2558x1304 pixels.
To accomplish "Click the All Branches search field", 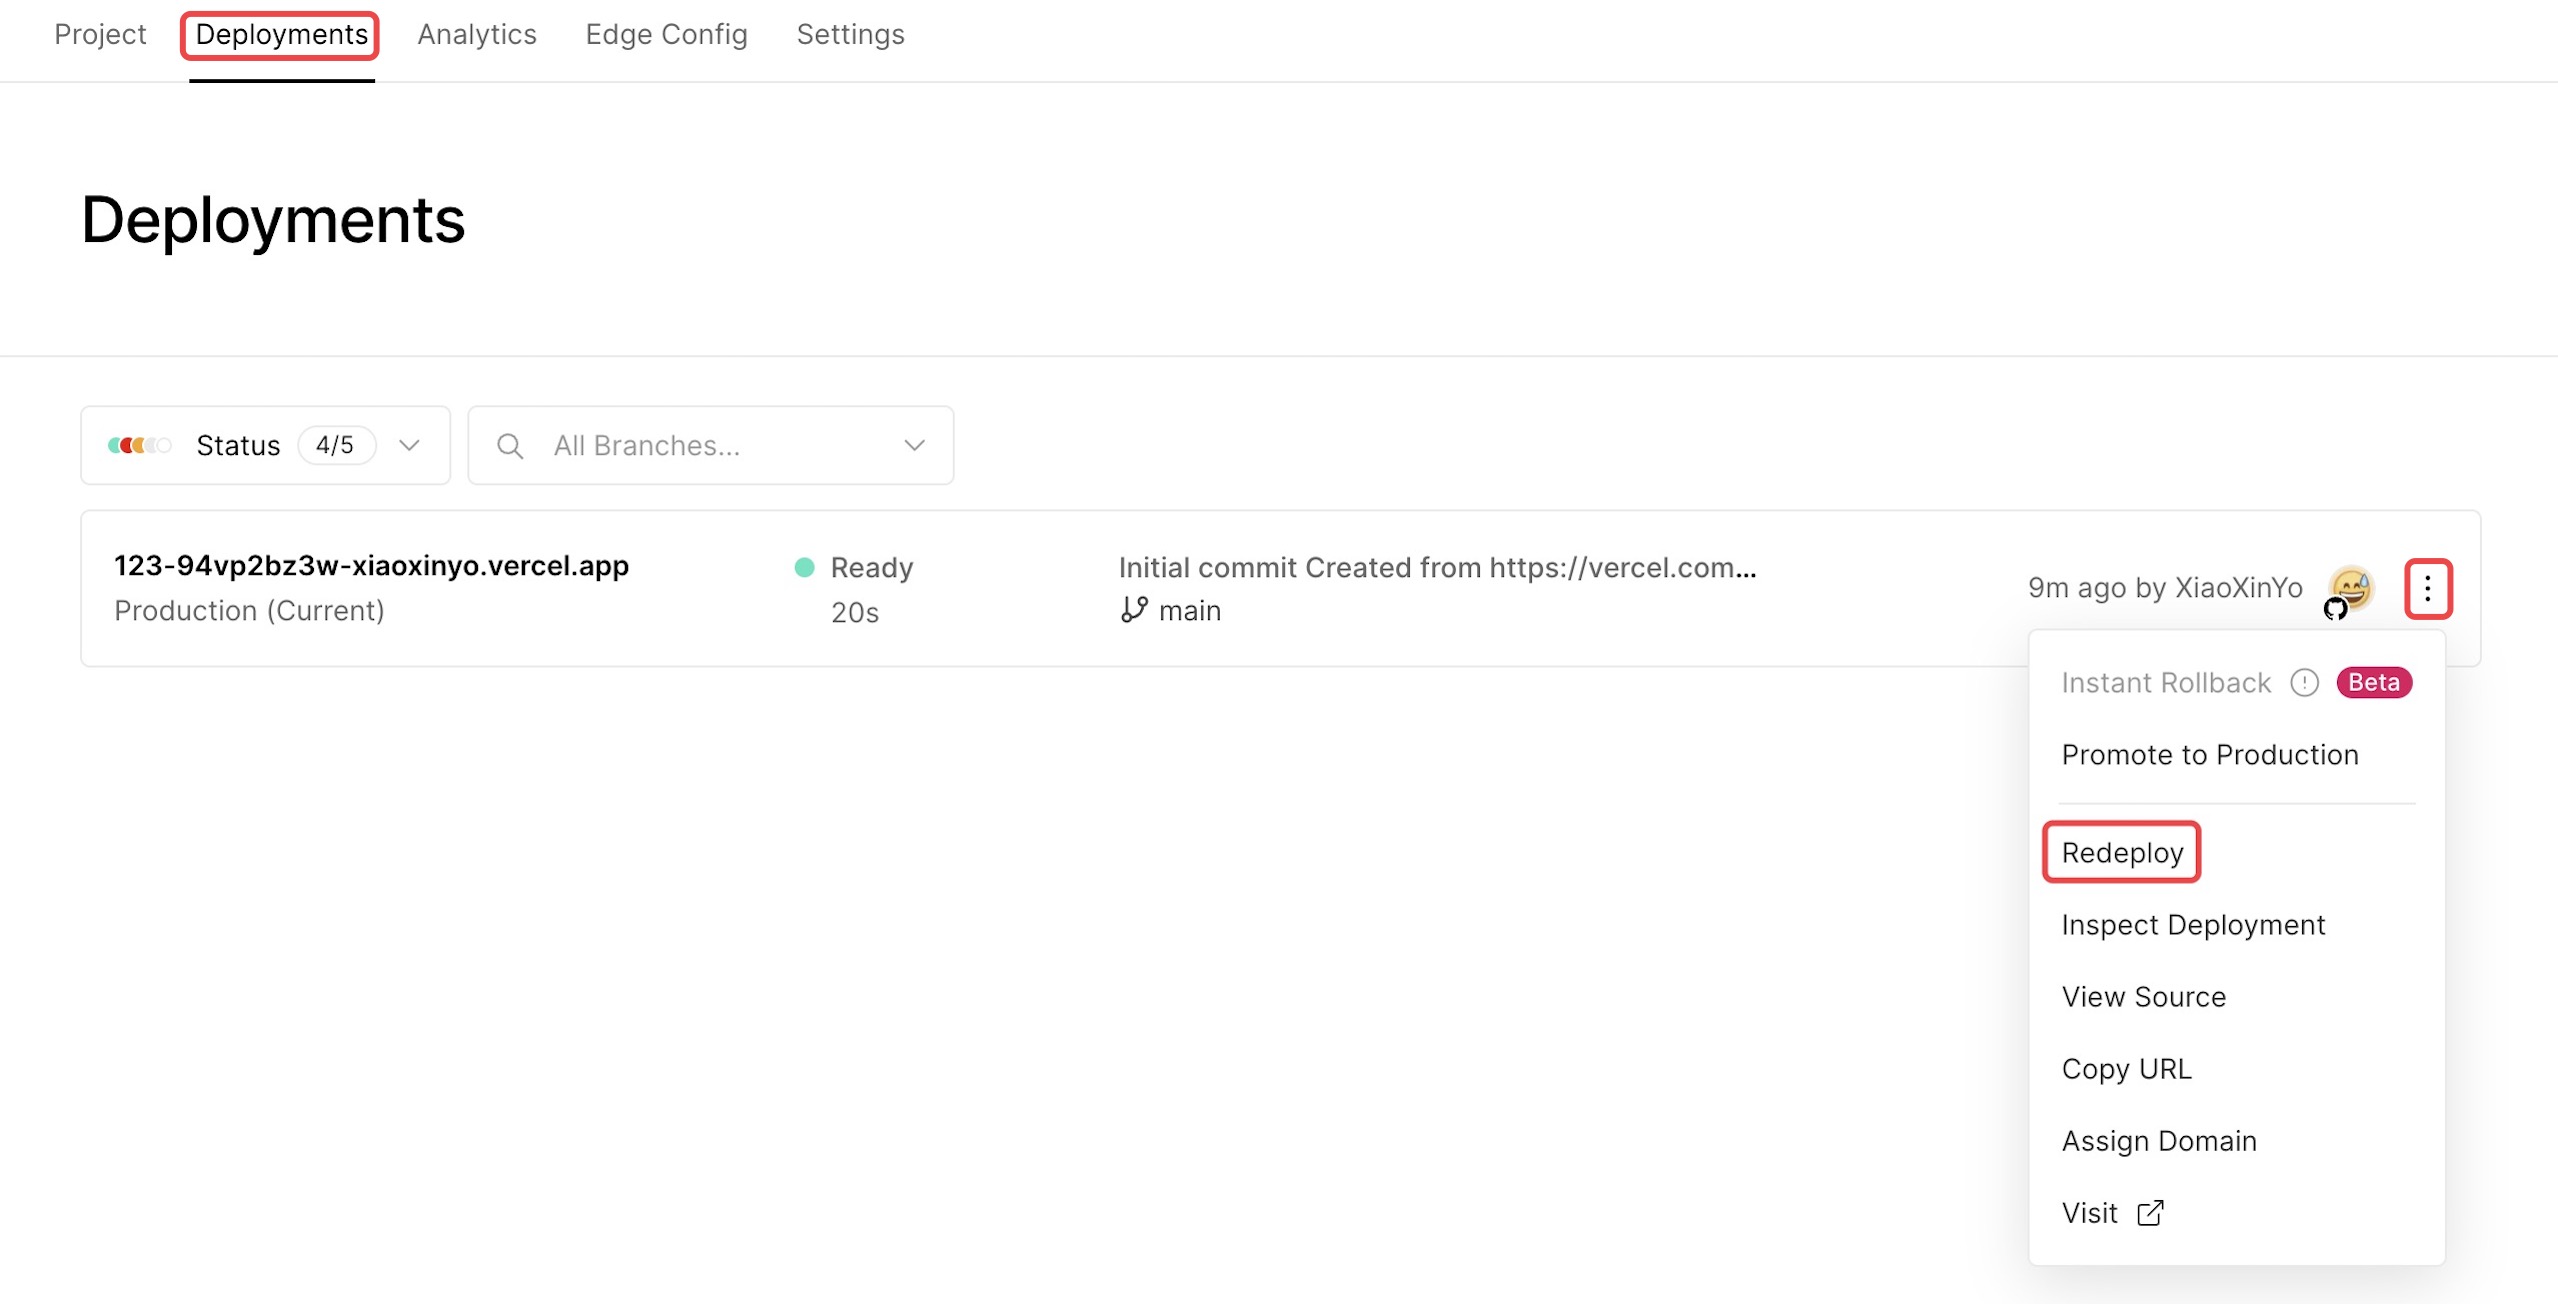I will (x=711, y=445).
